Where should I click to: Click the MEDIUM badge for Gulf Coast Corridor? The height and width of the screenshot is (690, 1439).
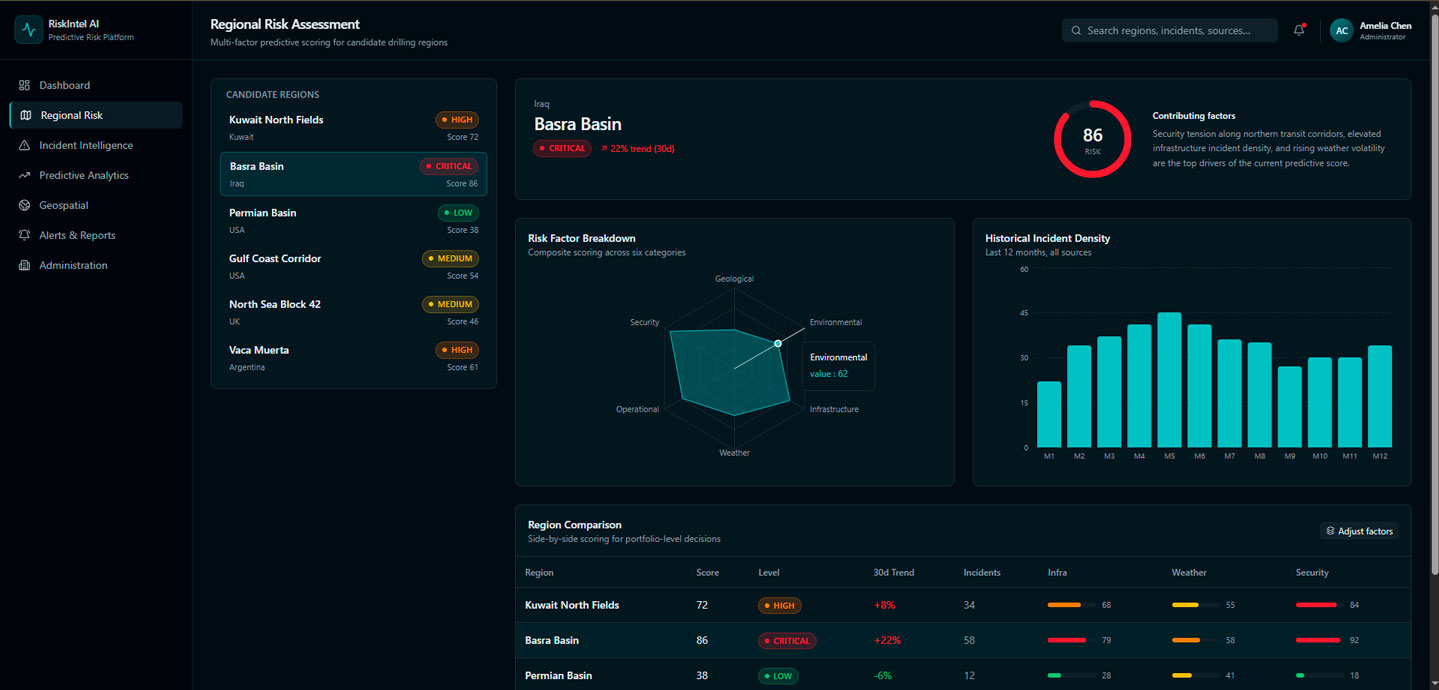pyautogui.click(x=450, y=258)
